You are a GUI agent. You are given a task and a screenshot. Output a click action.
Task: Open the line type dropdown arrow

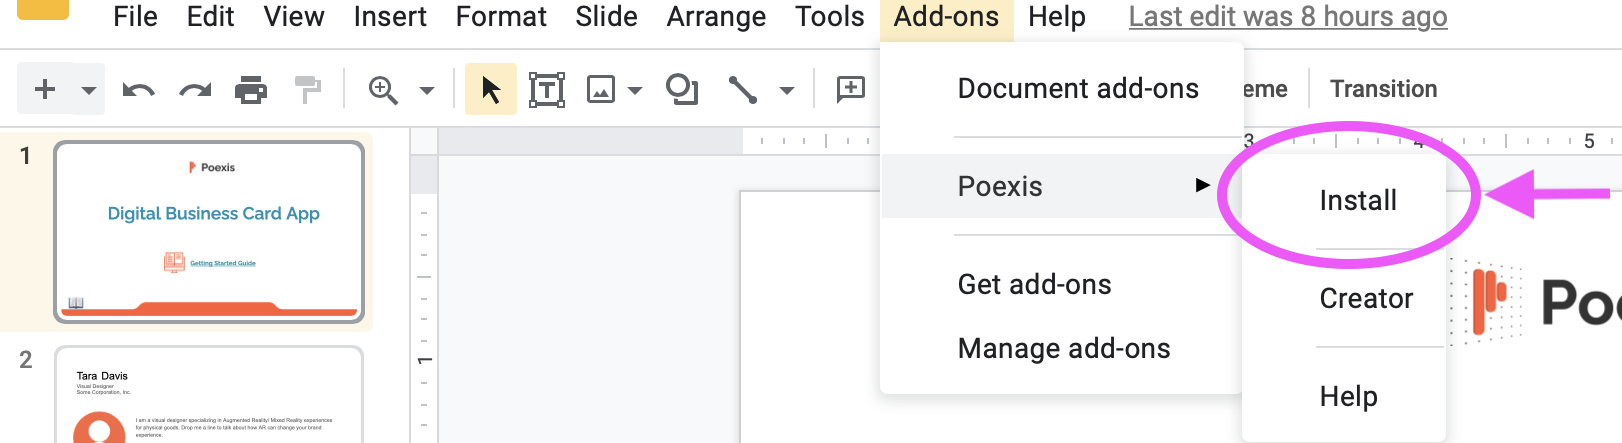pyautogui.click(x=787, y=90)
